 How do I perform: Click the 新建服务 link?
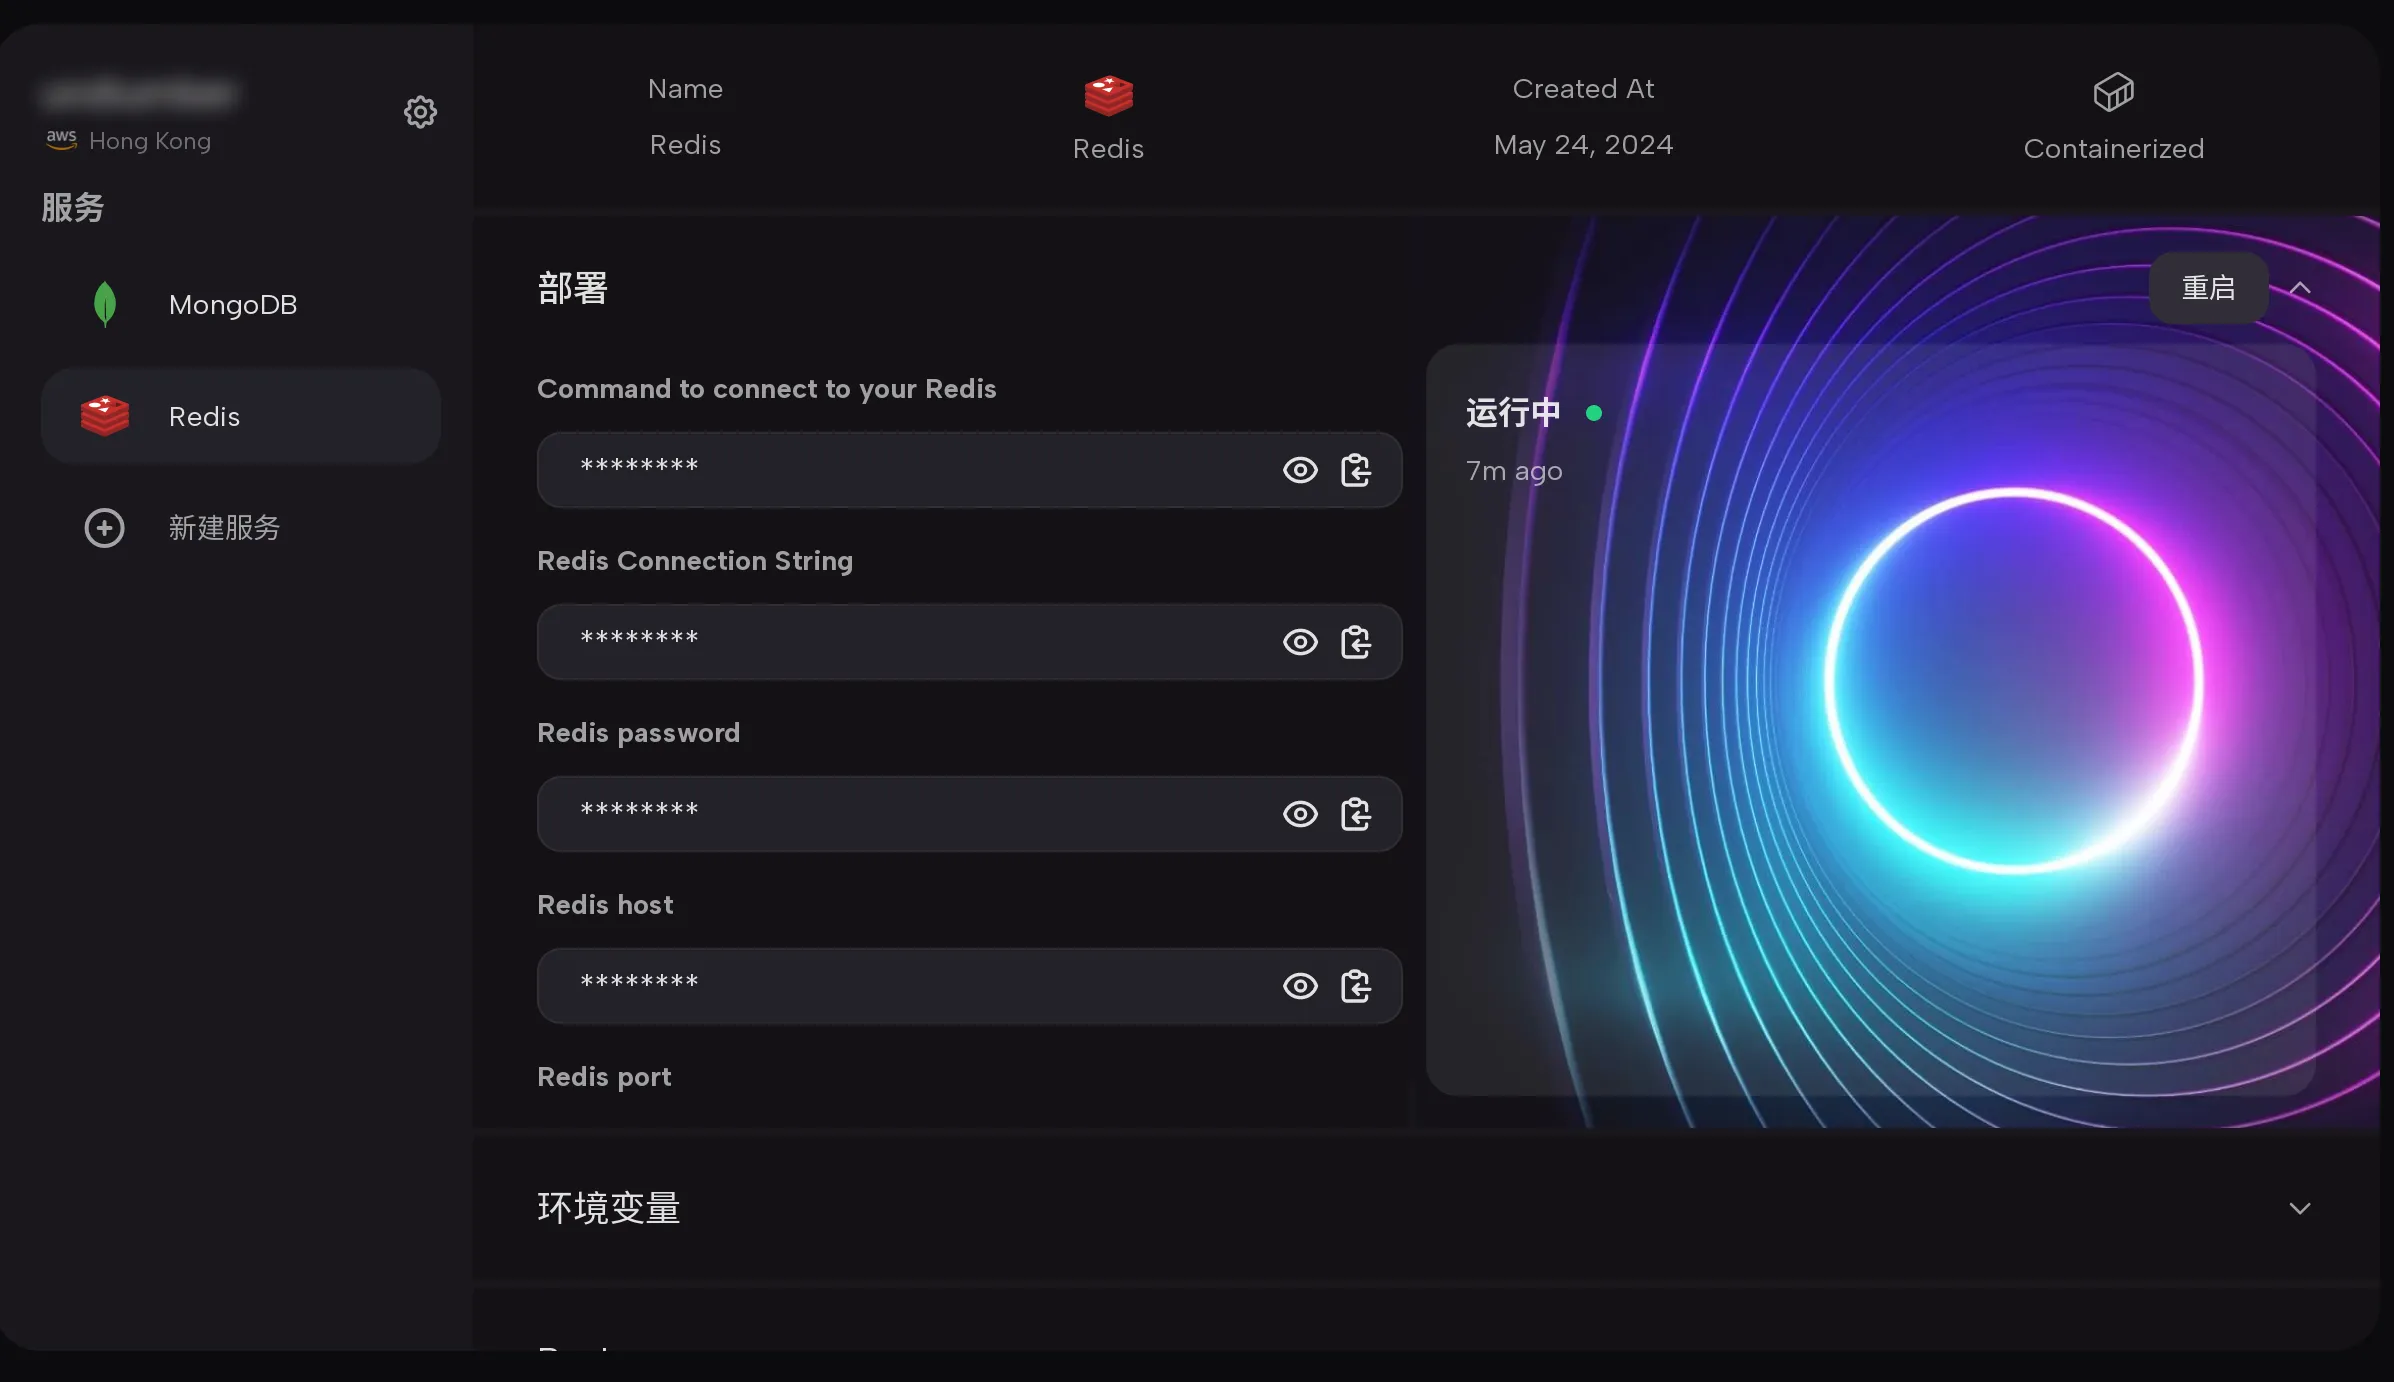point(224,528)
